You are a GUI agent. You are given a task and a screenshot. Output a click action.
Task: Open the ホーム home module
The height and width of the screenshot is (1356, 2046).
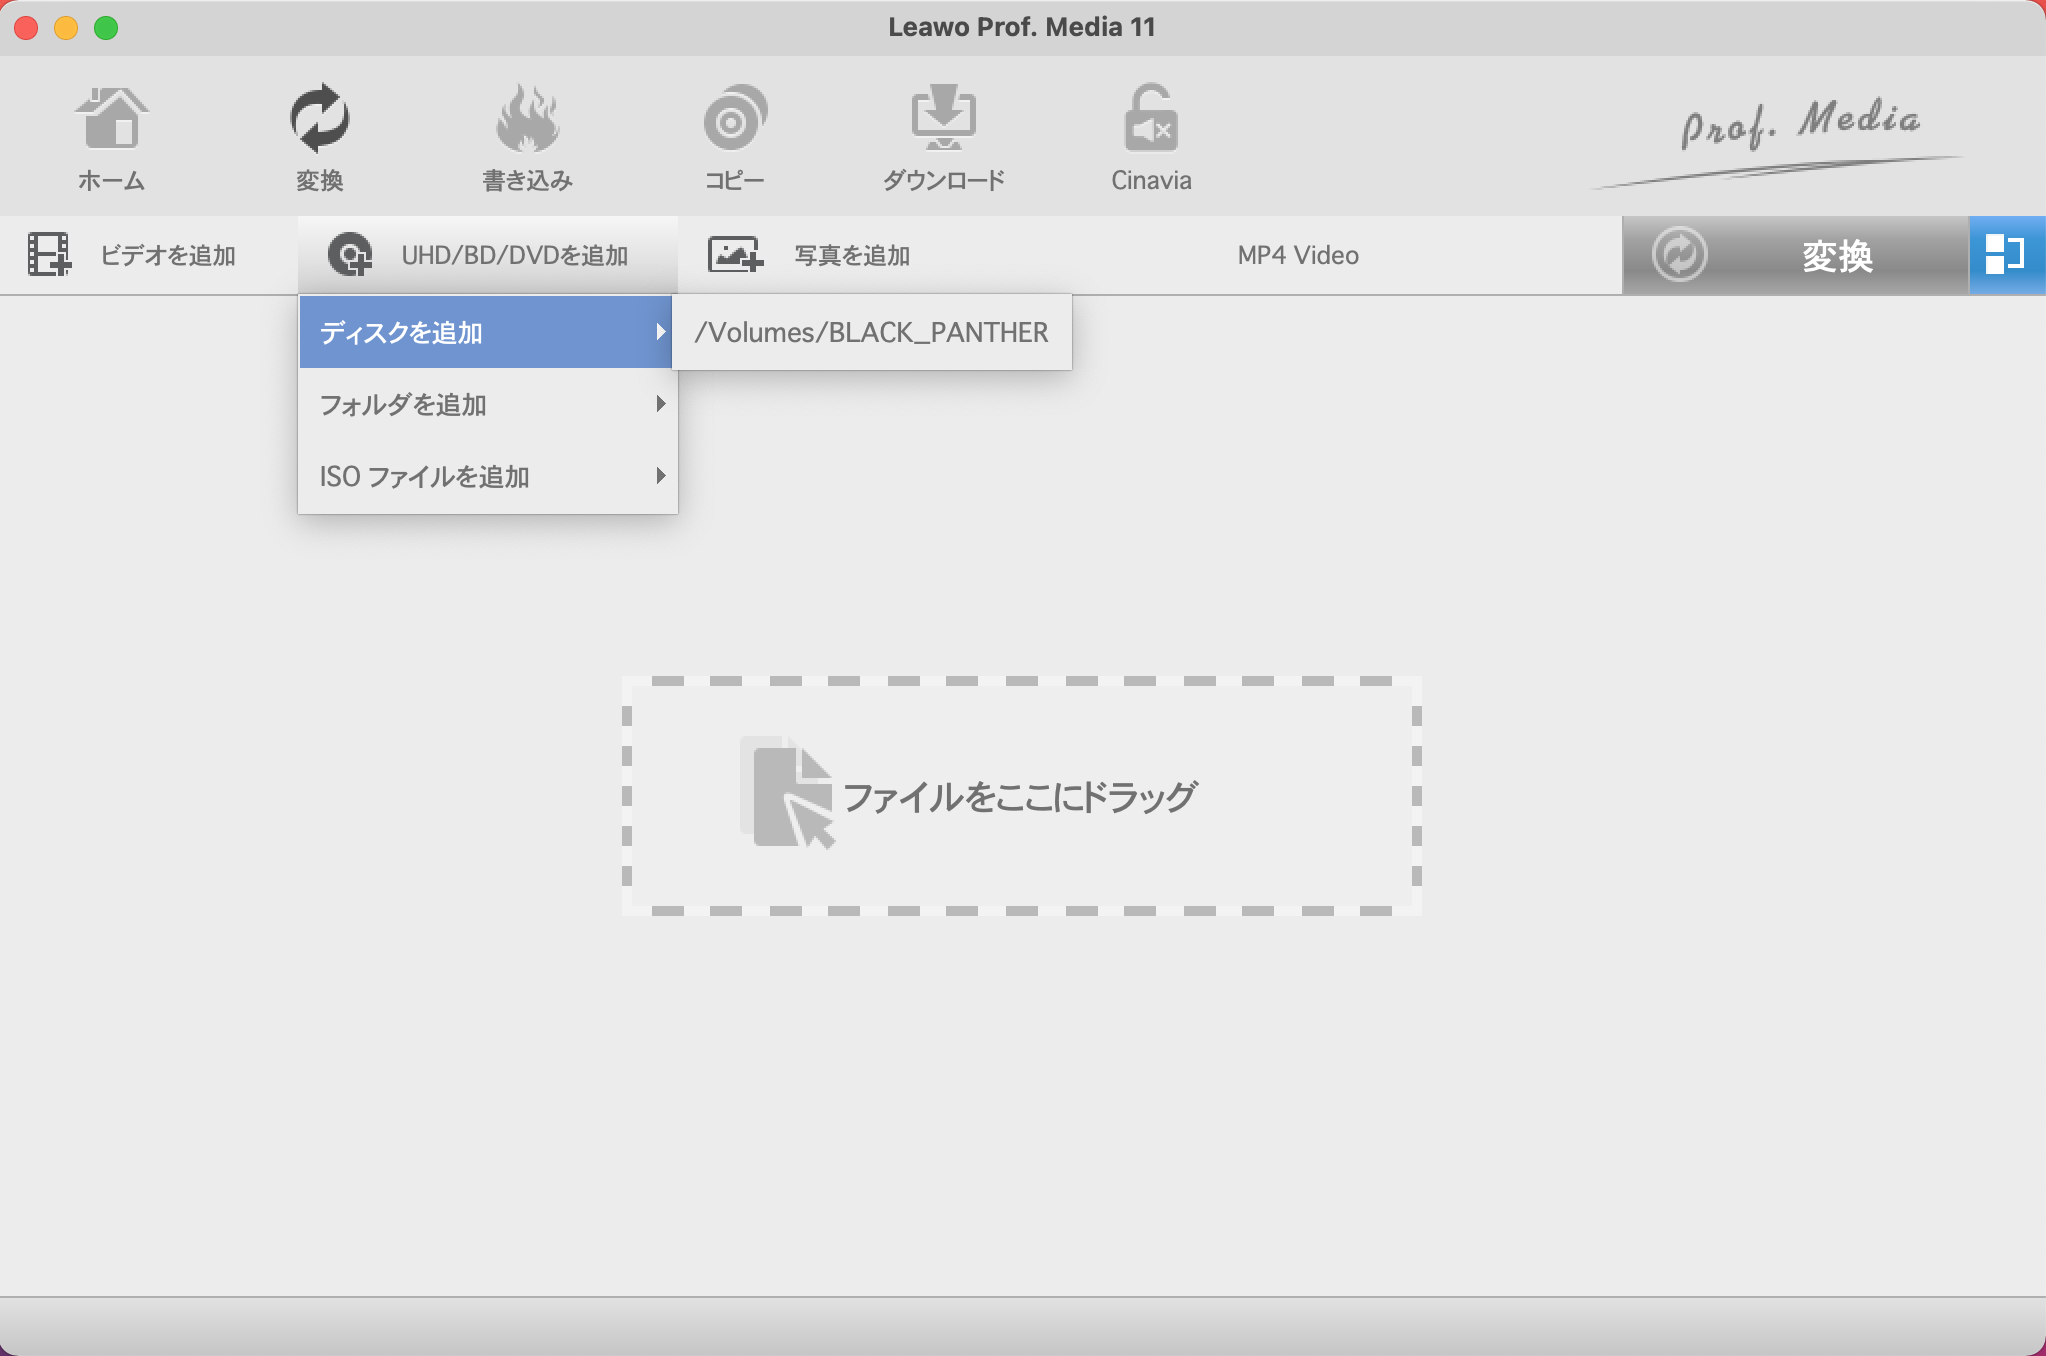[x=111, y=138]
